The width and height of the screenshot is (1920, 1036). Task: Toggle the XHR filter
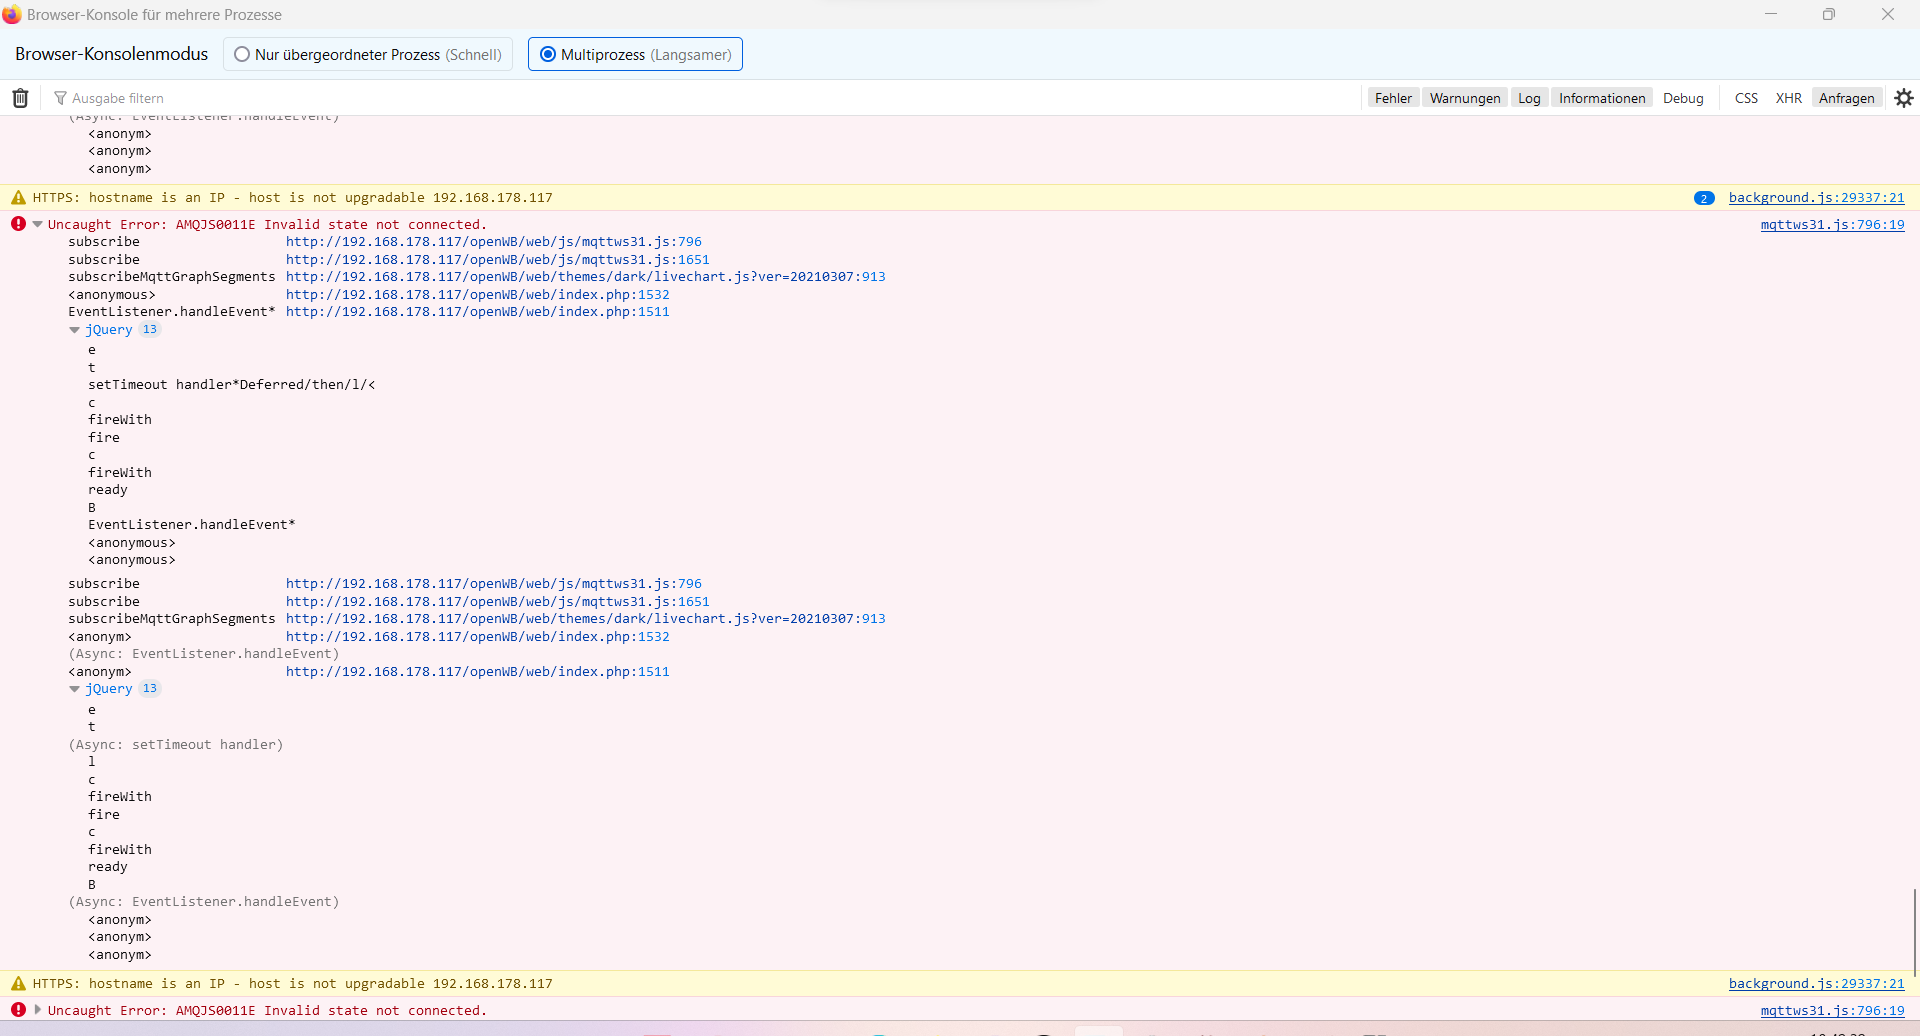click(1788, 98)
